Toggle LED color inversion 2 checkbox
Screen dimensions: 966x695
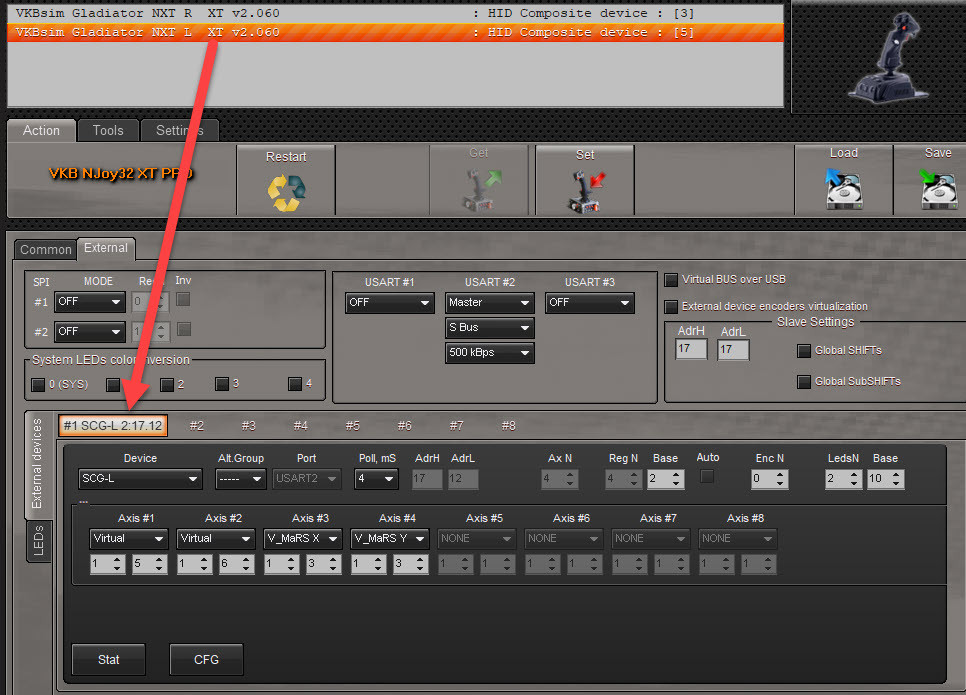tap(167, 385)
